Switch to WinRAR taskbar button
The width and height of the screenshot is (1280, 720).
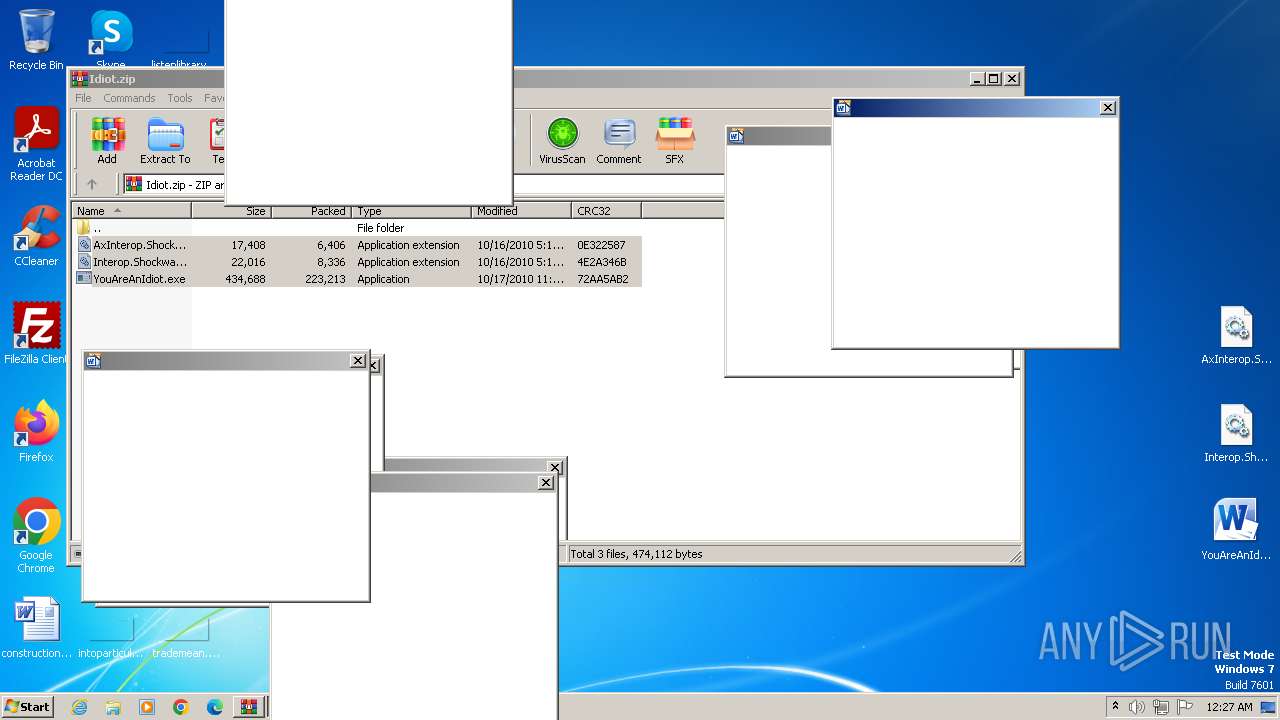249,707
